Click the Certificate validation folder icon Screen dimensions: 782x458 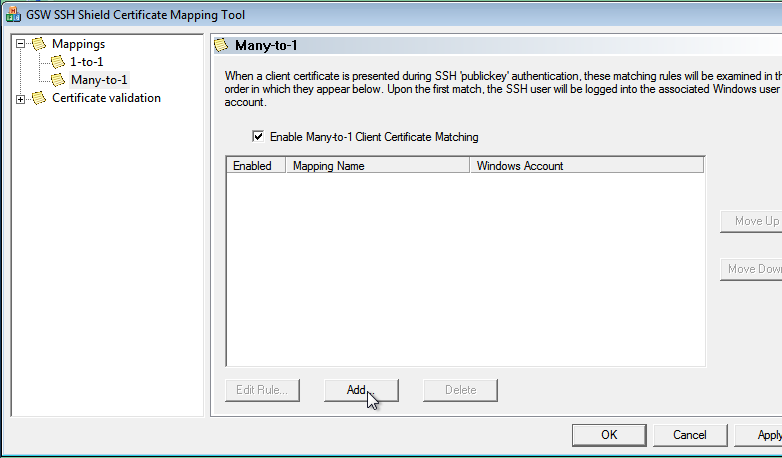pos(38,98)
